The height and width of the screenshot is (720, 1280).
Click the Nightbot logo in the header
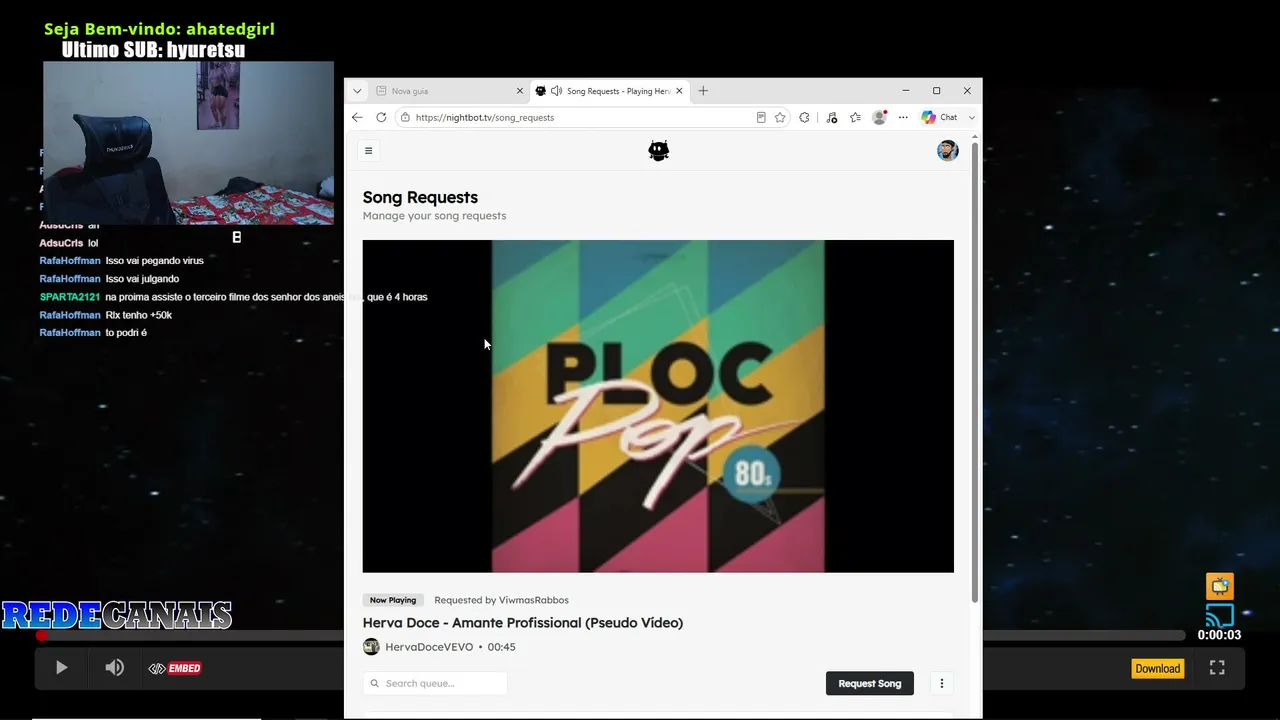(658, 151)
